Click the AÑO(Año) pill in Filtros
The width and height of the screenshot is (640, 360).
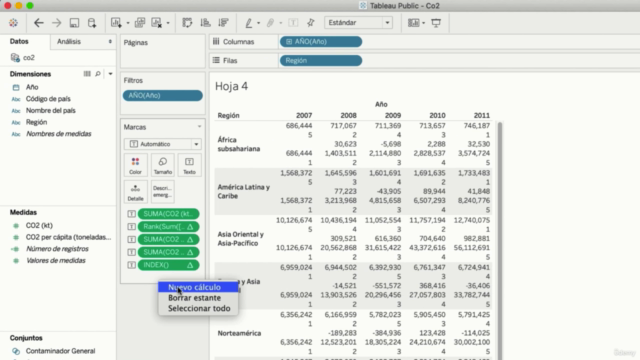click(162, 96)
